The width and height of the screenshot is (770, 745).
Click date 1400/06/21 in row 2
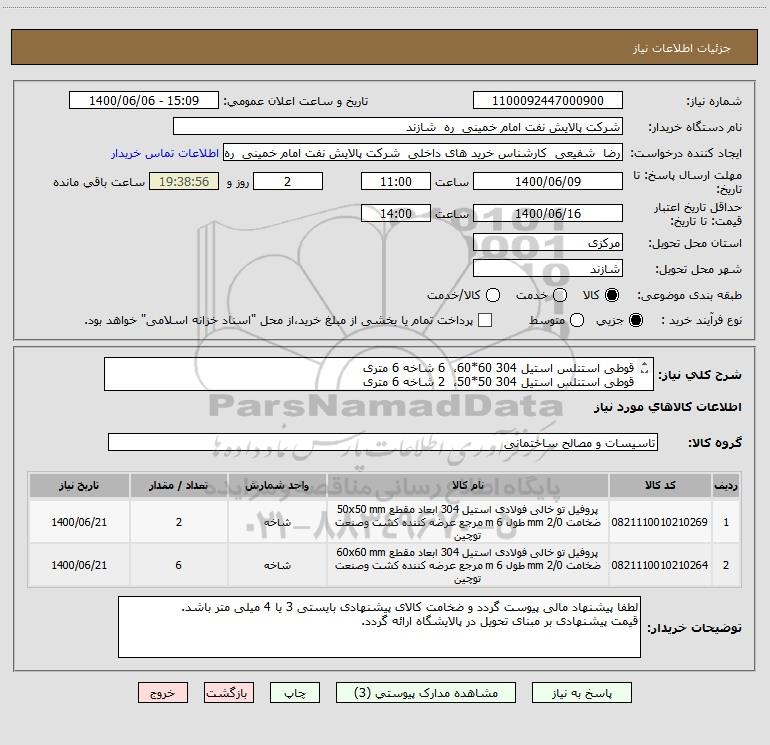click(x=79, y=565)
